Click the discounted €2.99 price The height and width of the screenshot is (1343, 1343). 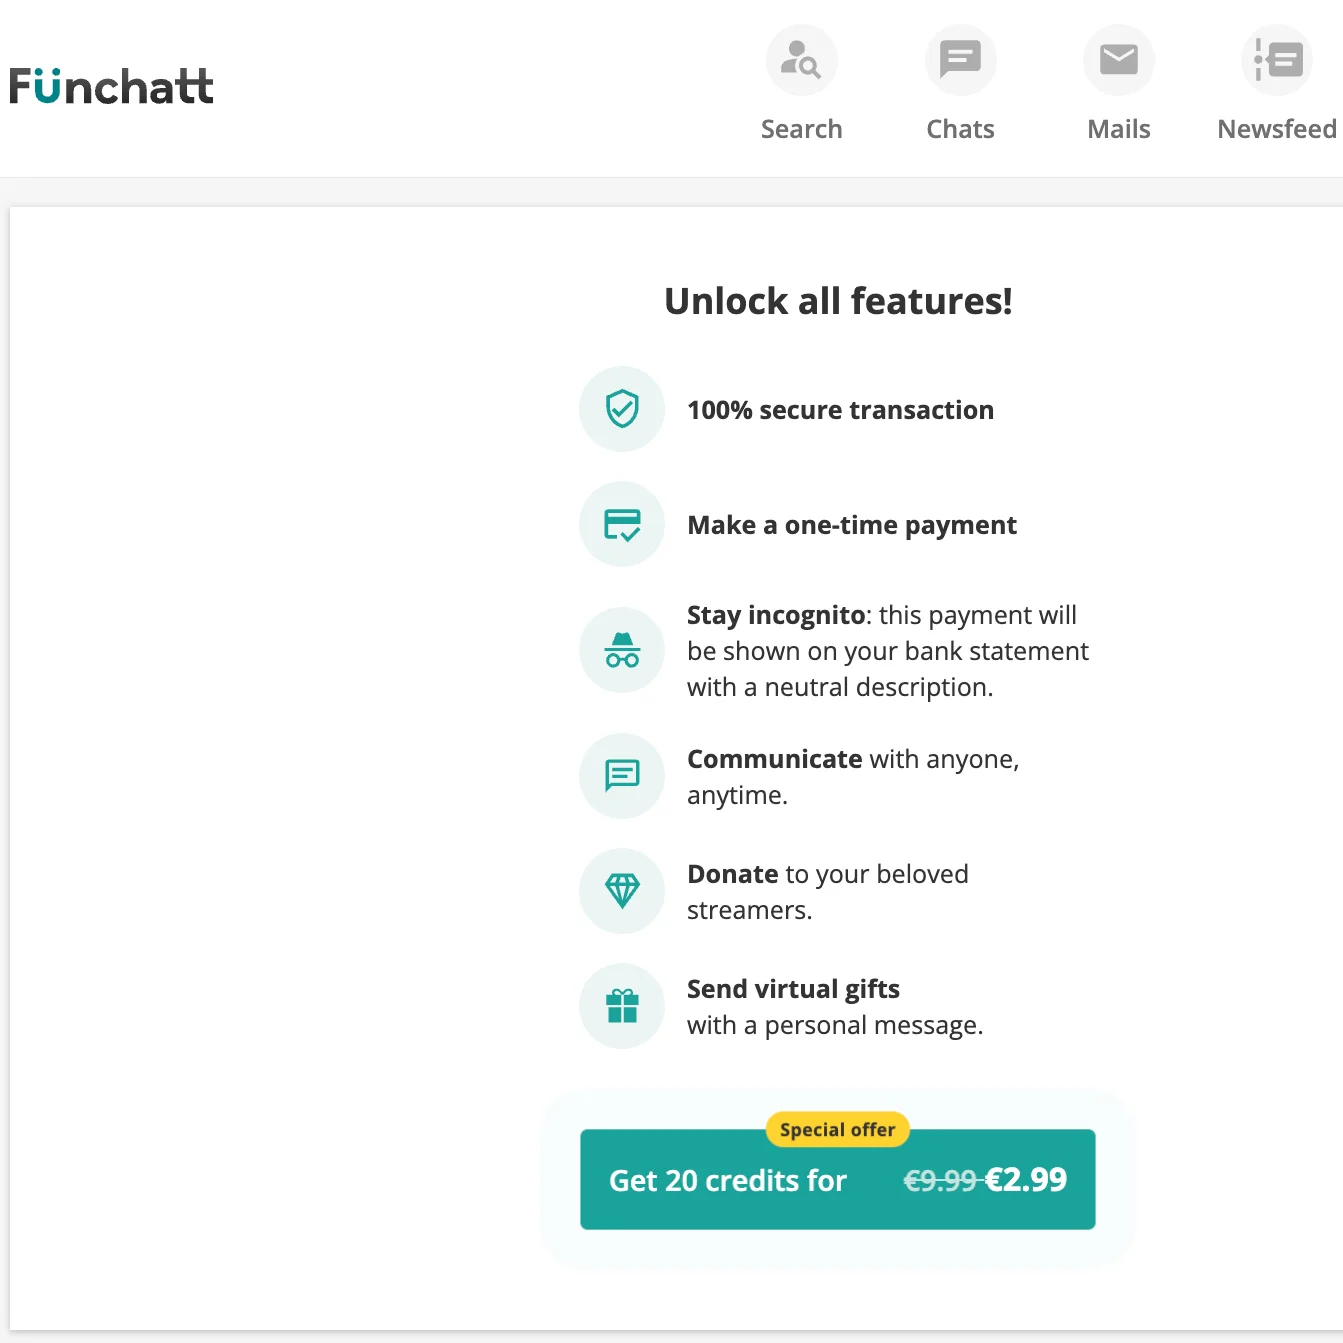click(x=1026, y=1180)
